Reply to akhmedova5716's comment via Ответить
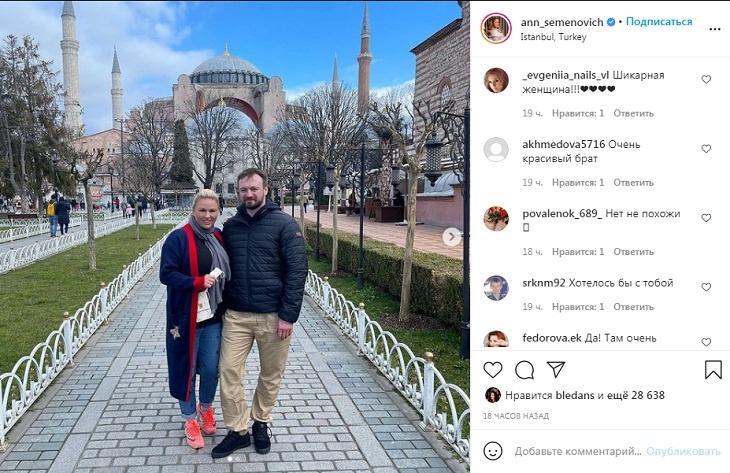The height and width of the screenshot is (473, 730). tap(633, 182)
